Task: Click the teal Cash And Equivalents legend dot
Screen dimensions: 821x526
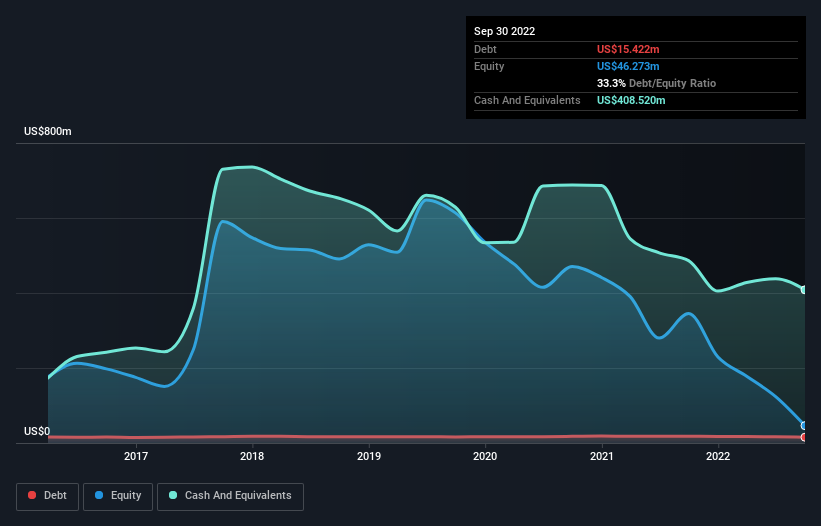Action: coord(173,495)
